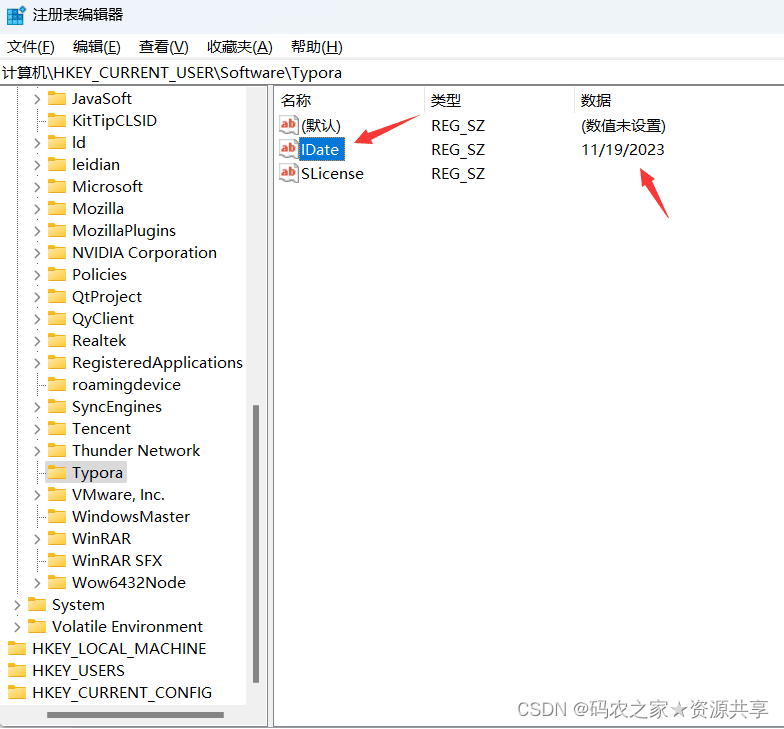Select the Microsoft key label
This screenshot has width=784, height=729.
click(108, 187)
